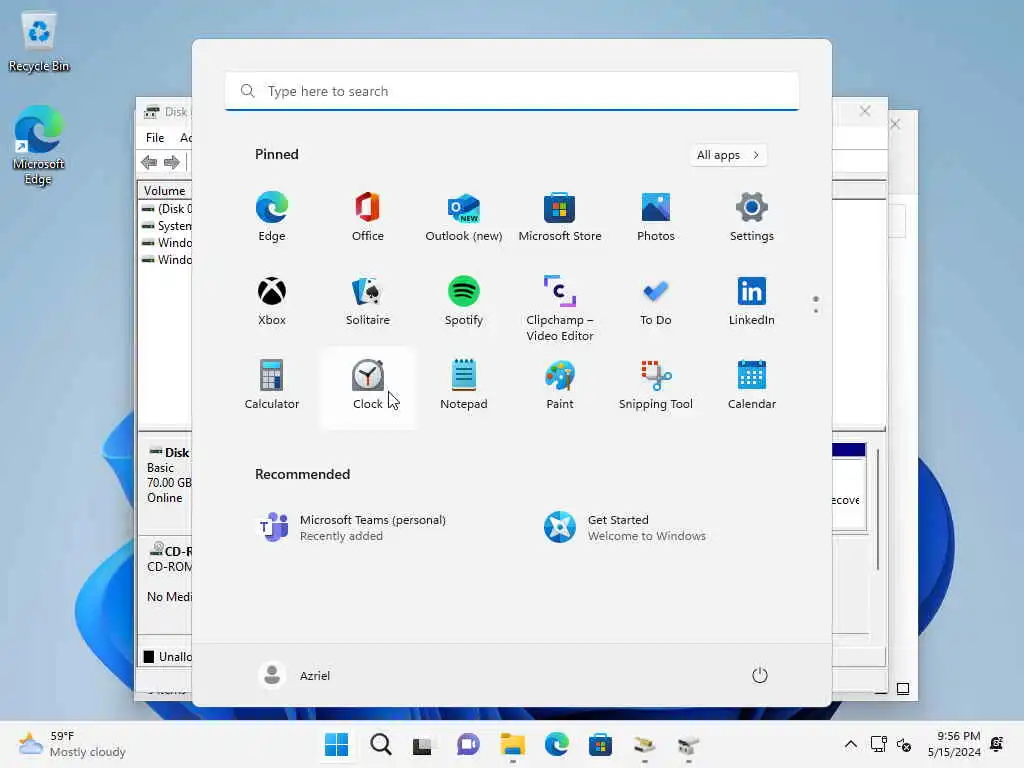Open clock and date 9:56 PM
Screen dimensions: 1024x768
(x=954, y=744)
